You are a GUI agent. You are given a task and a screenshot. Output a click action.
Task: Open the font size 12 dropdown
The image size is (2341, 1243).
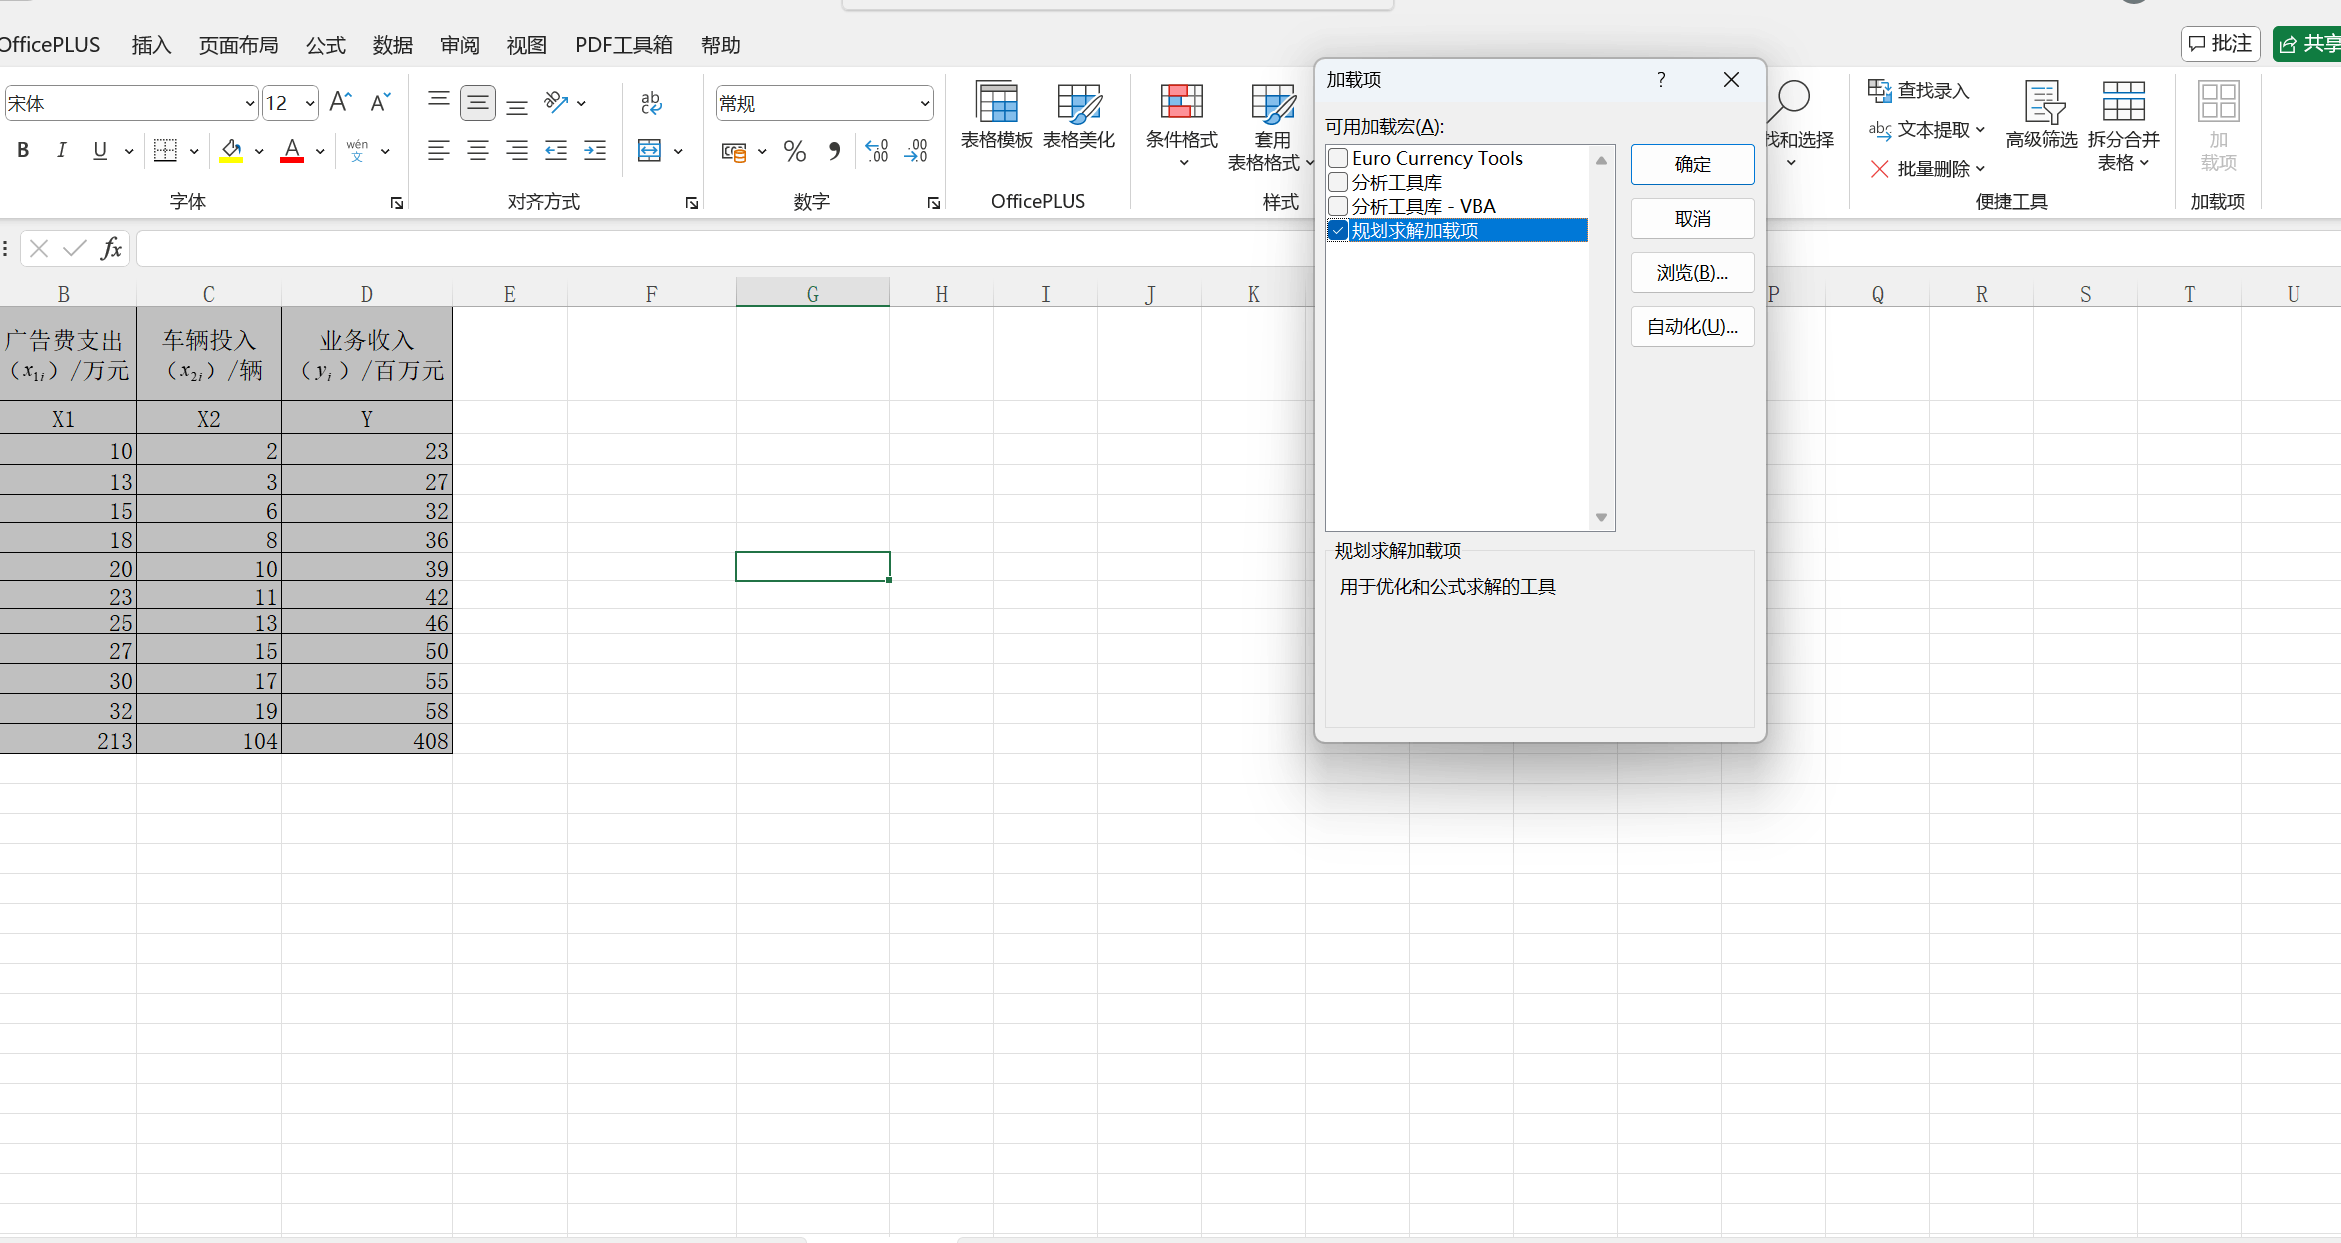[x=310, y=103]
